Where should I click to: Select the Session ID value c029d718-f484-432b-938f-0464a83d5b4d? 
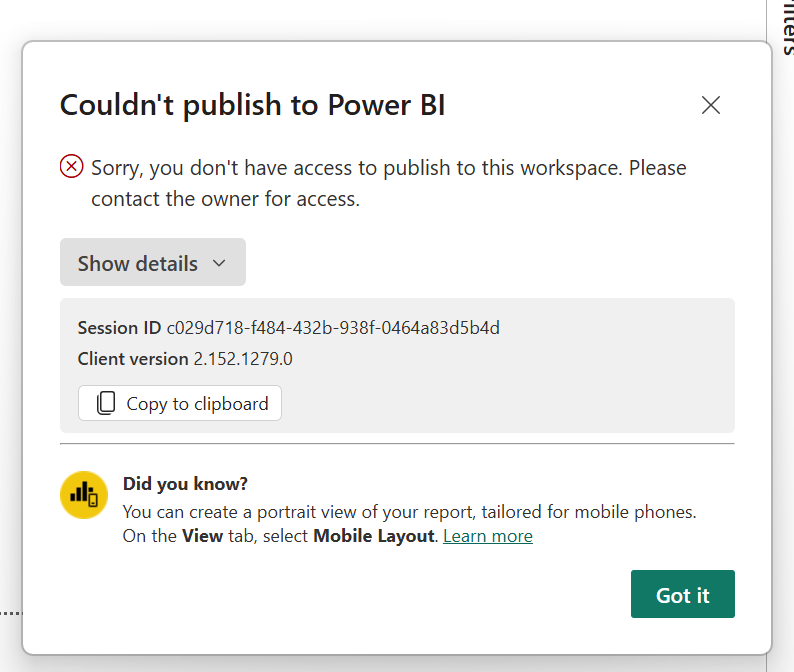click(333, 328)
